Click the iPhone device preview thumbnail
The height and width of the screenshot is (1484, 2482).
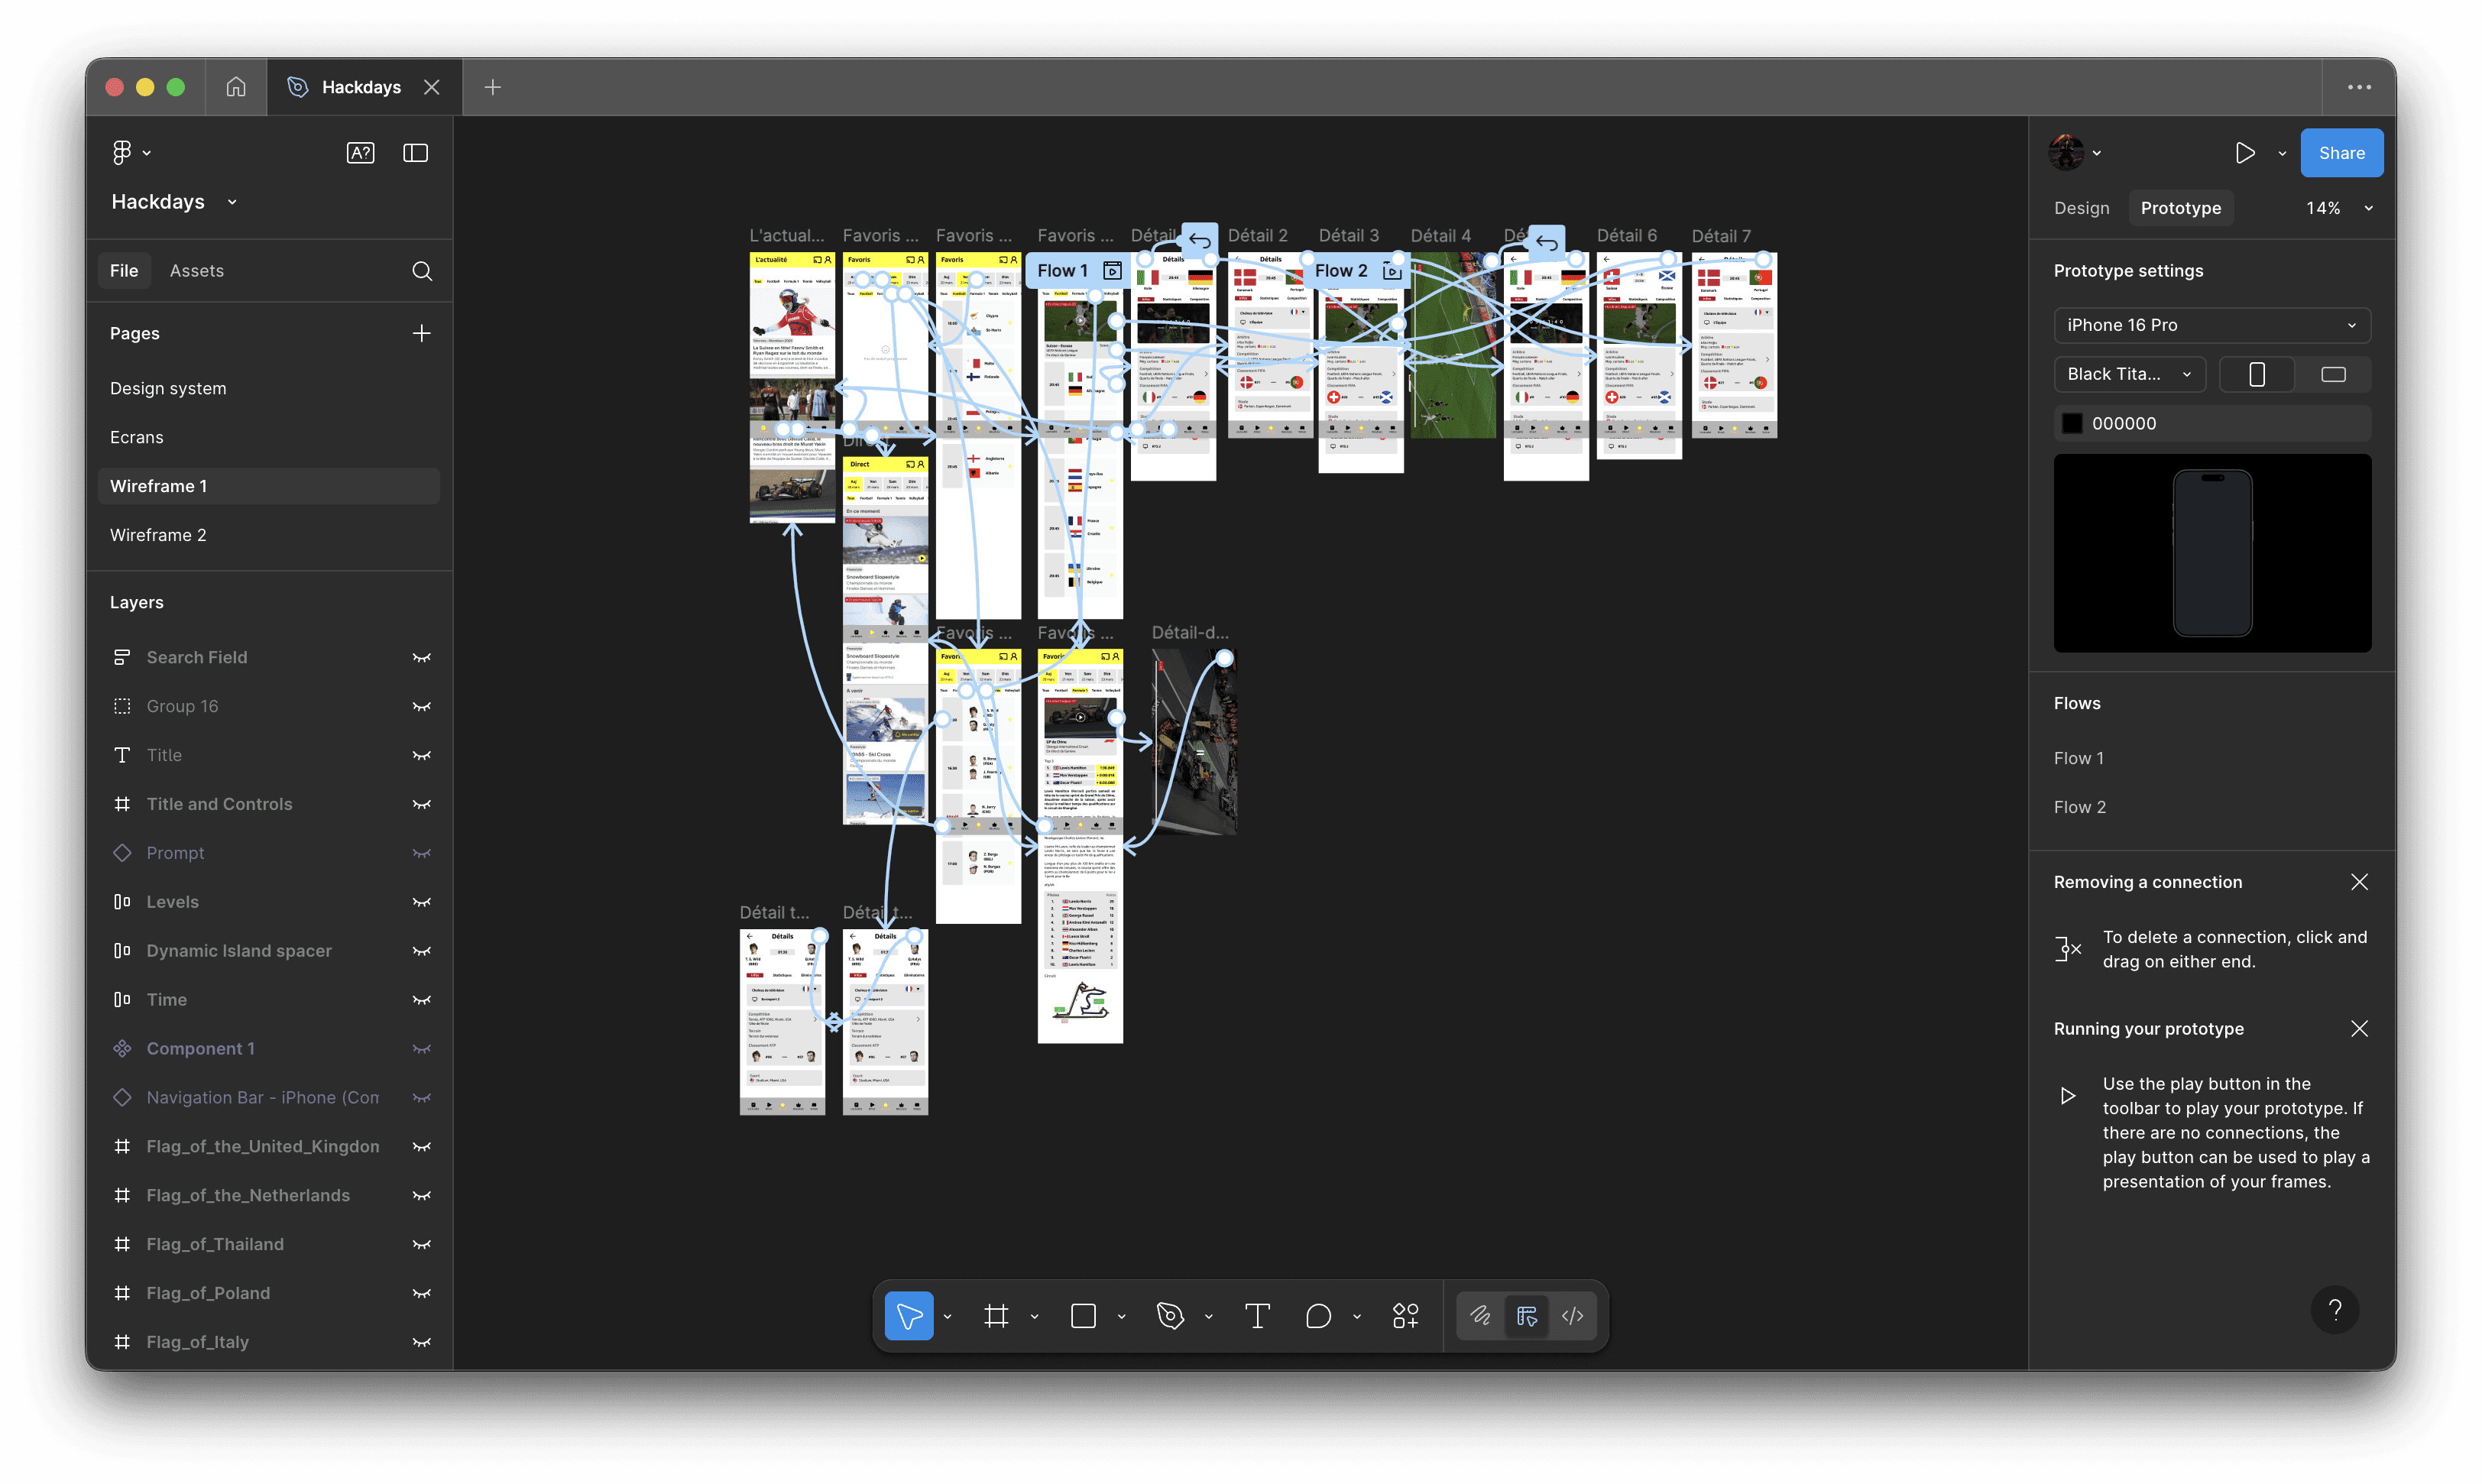coord(2212,553)
